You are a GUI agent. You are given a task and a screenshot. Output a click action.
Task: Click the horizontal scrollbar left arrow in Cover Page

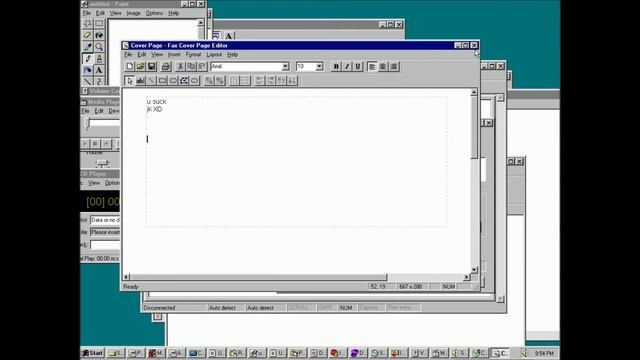coord(126,277)
